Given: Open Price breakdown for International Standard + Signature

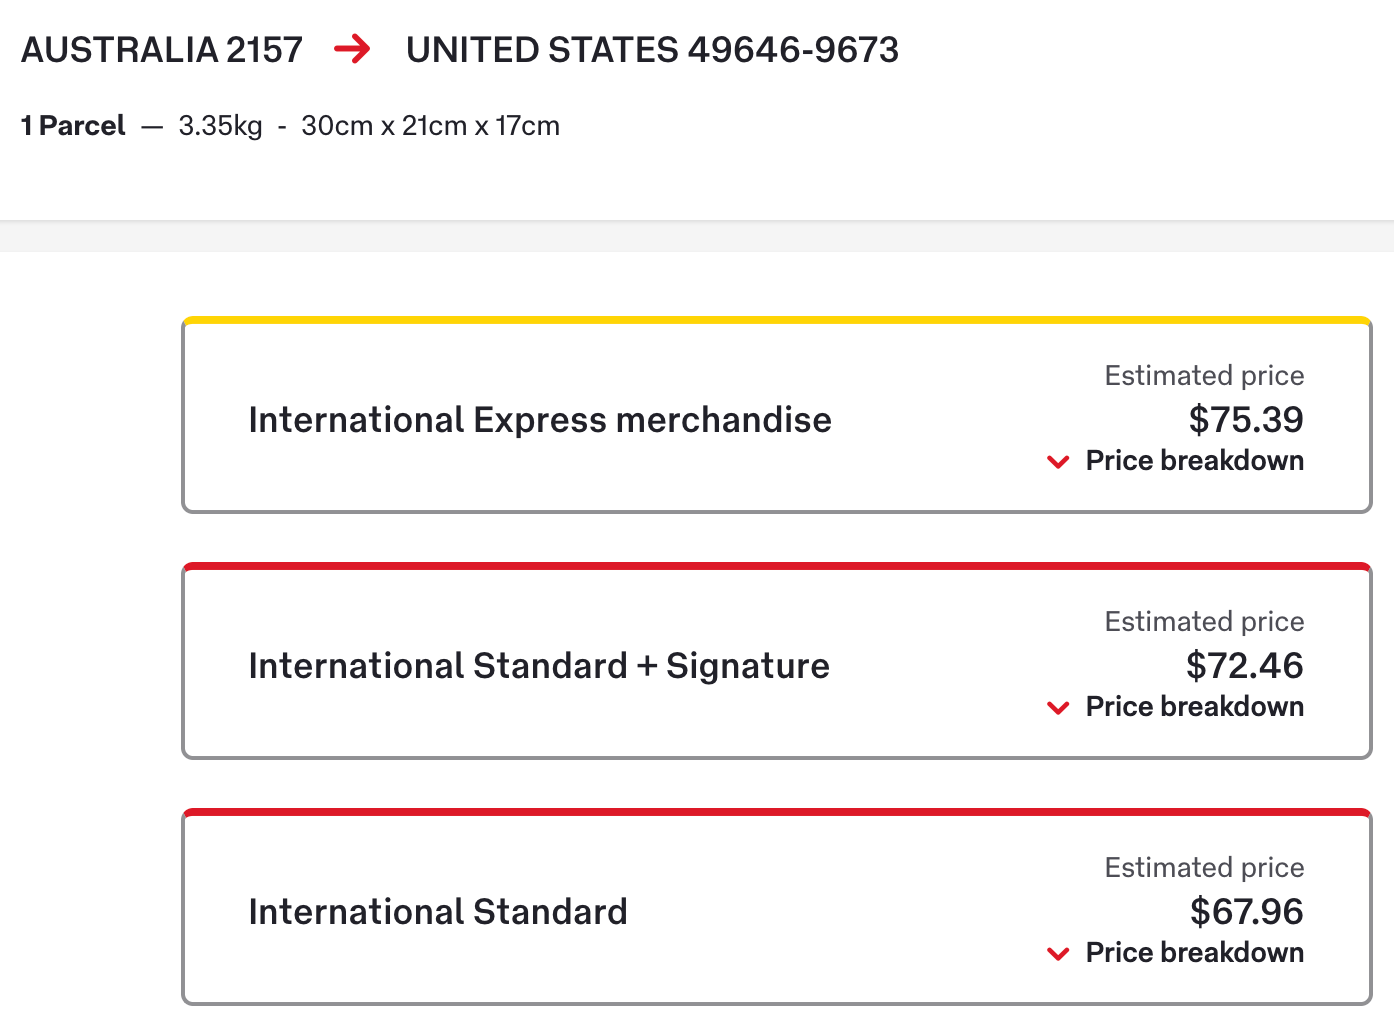Looking at the screenshot, I should click(1194, 707).
